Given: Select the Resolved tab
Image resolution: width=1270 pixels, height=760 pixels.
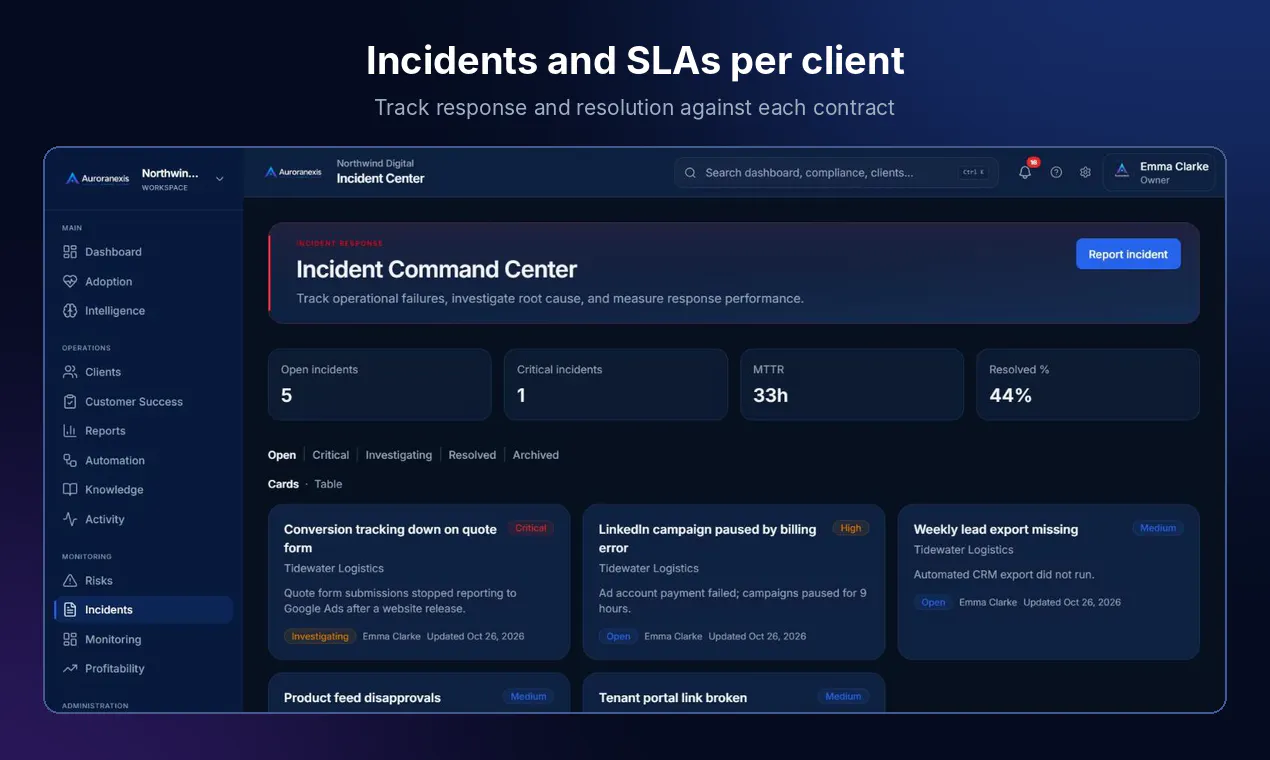Looking at the screenshot, I should pos(472,455).
